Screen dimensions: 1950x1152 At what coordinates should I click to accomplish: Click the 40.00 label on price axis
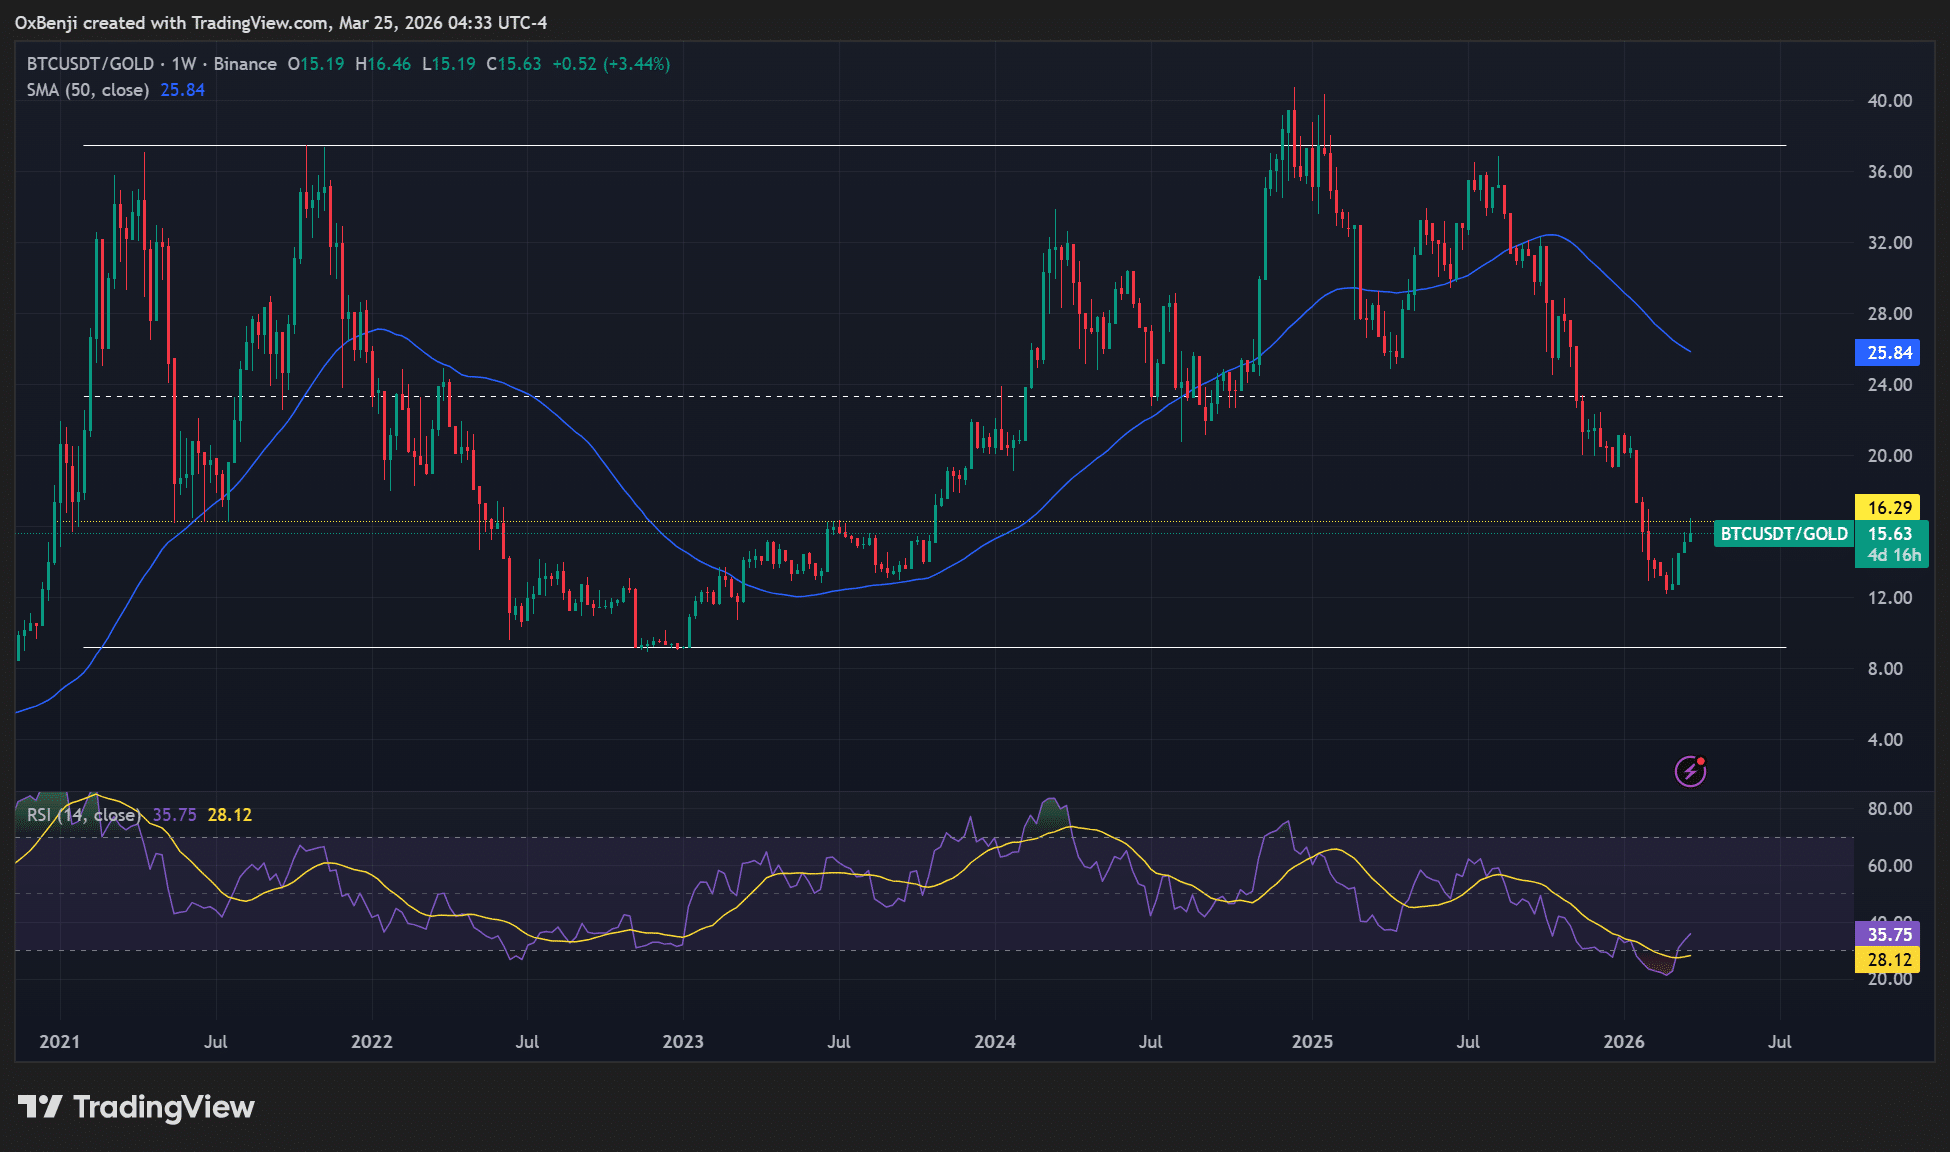1889,101
